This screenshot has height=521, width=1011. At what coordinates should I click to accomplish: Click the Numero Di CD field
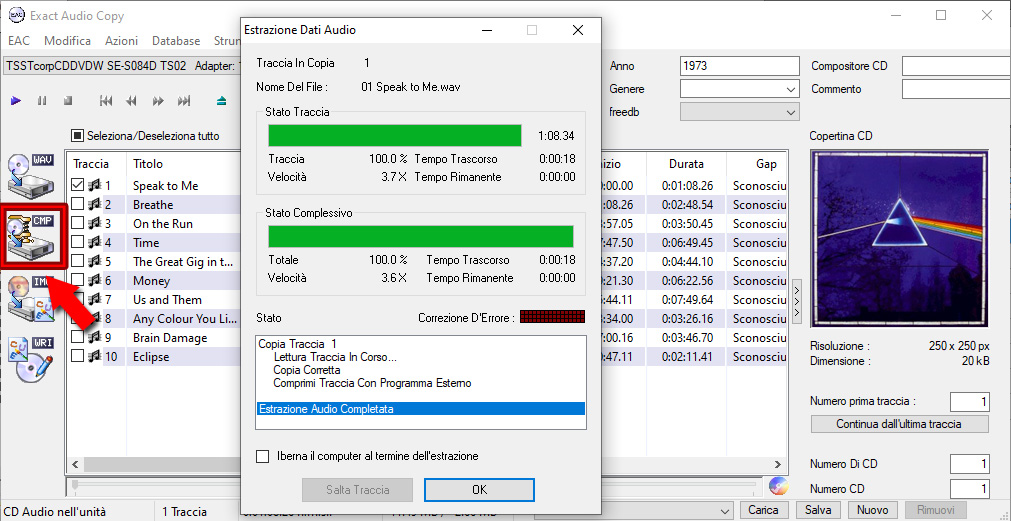969,464
